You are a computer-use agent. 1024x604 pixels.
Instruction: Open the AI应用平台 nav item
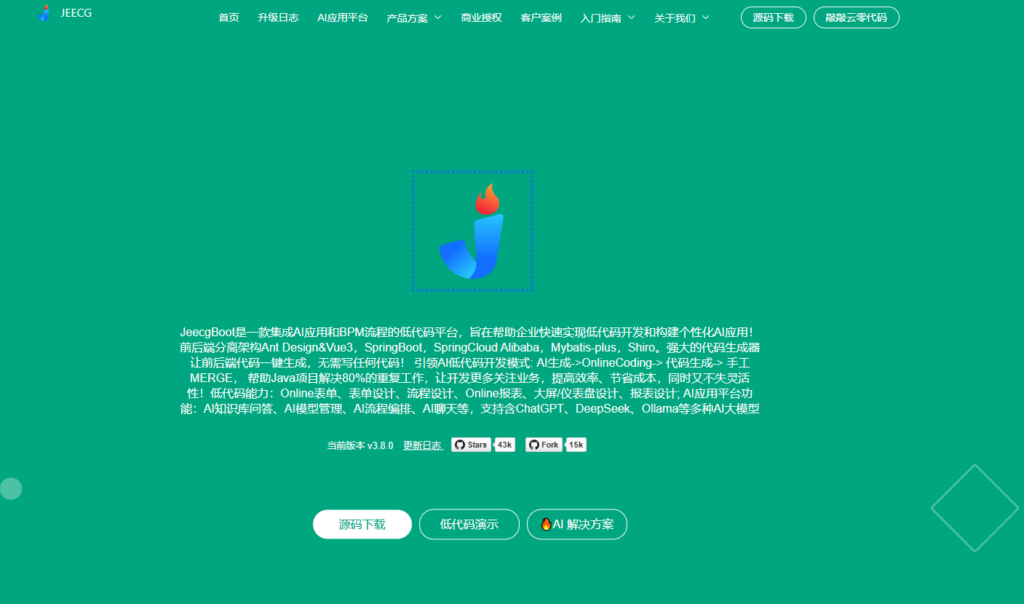click(x=342, y=18)
